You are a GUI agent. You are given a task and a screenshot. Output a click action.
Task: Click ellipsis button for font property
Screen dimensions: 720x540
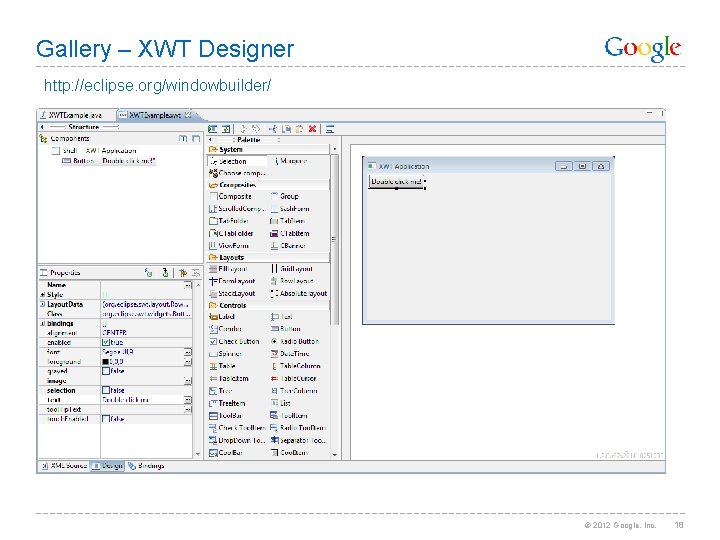(x=188, y=352)
